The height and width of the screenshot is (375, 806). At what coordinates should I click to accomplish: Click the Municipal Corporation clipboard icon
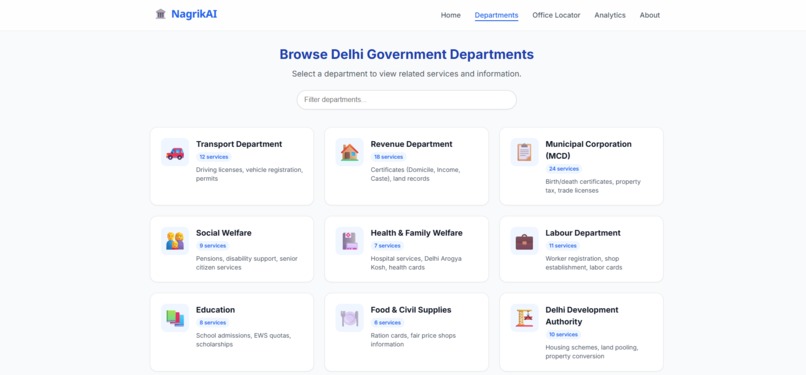coord(524,152)
